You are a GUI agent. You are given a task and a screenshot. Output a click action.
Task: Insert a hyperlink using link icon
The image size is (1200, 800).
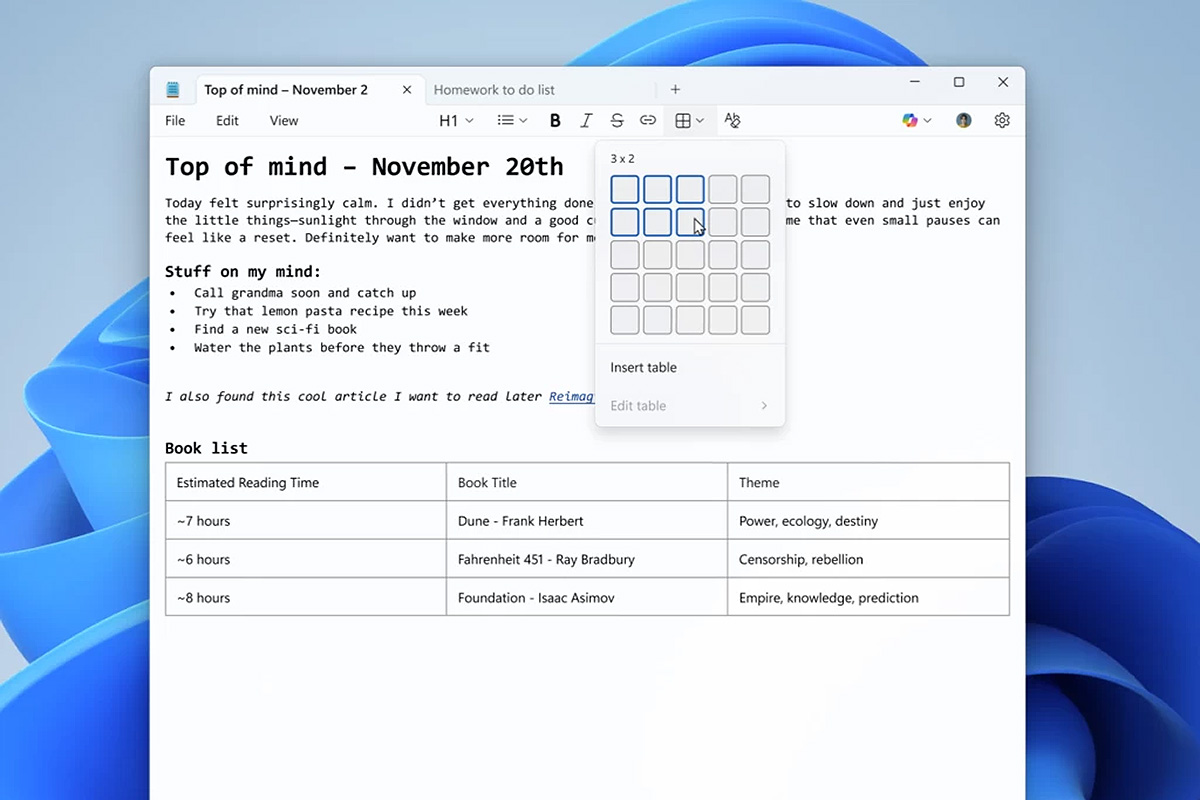point(648,121)
